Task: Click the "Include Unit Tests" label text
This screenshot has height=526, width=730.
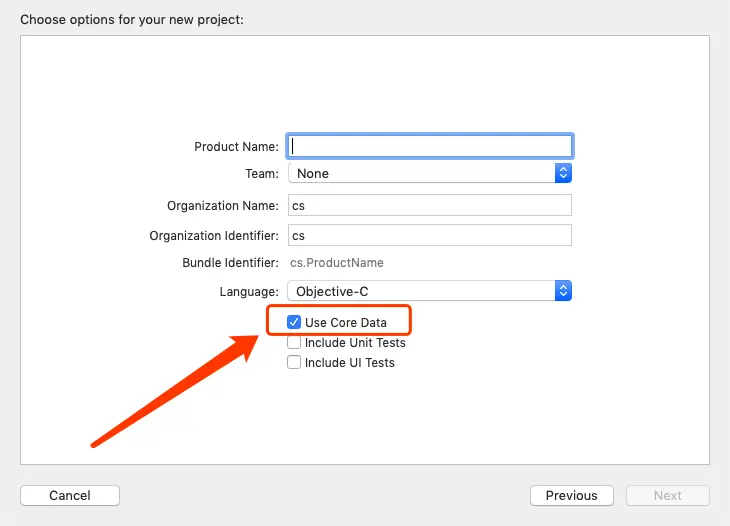Action: 355,342
